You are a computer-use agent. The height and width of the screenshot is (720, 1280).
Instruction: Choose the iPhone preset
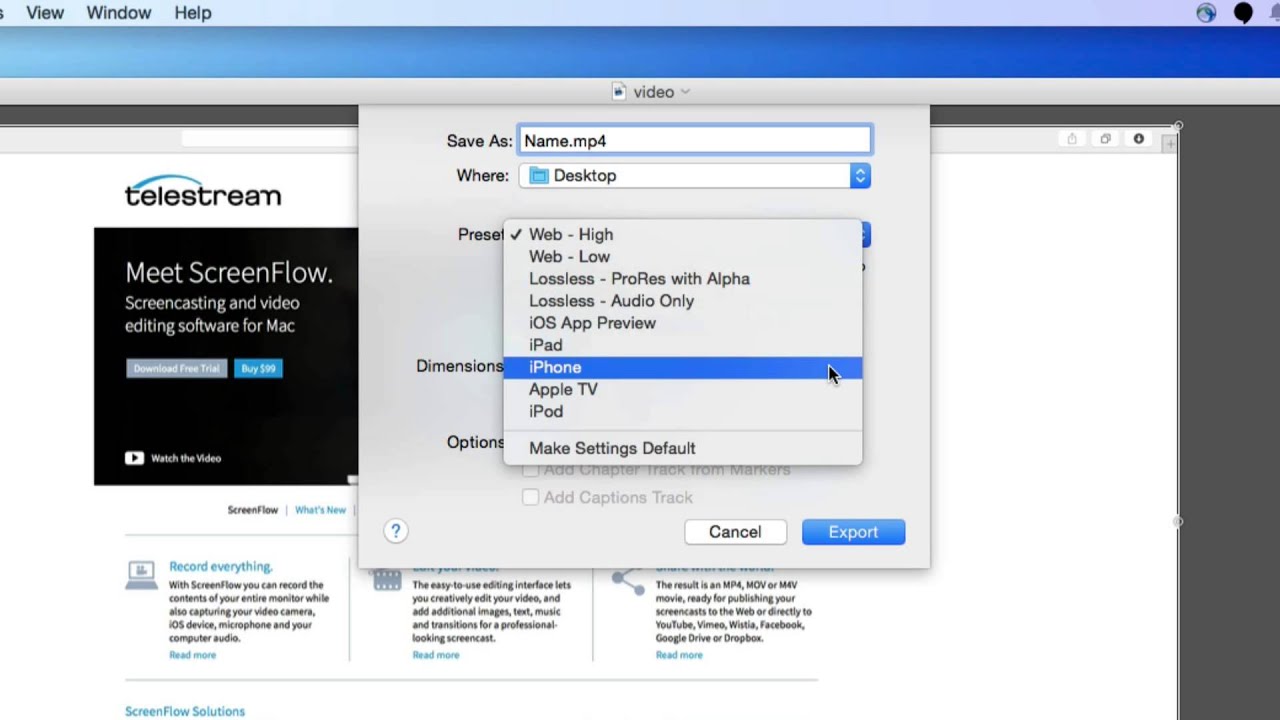point(682,367)
